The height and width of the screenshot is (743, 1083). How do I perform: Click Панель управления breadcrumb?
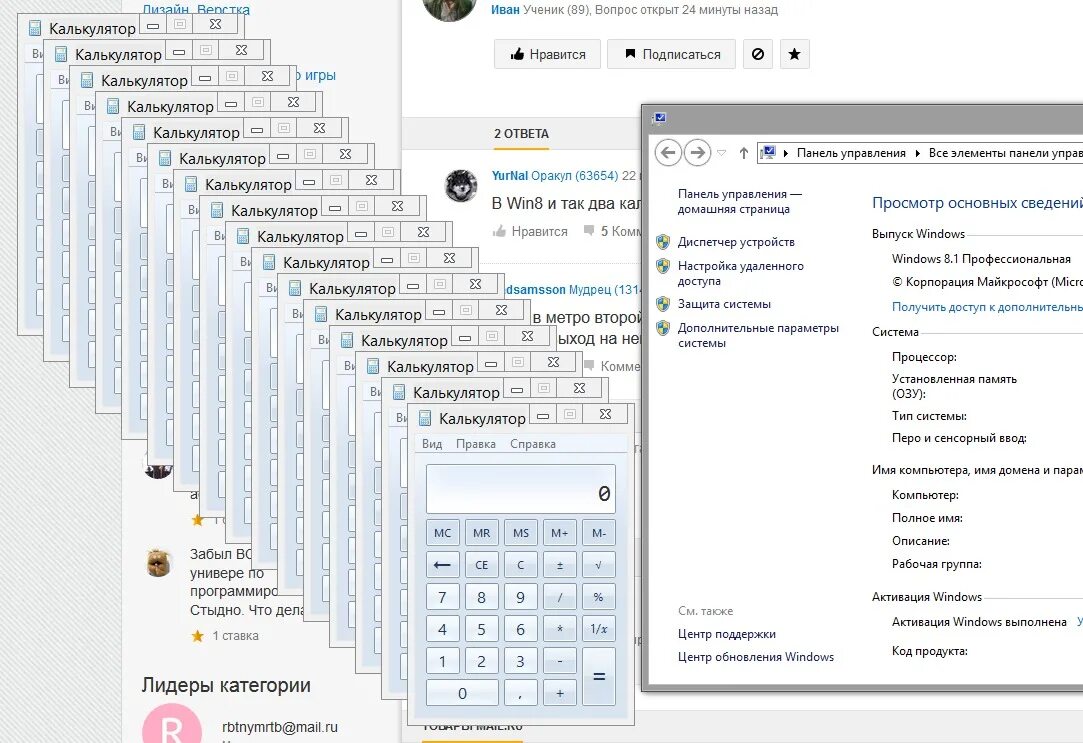tap(851, 153)
